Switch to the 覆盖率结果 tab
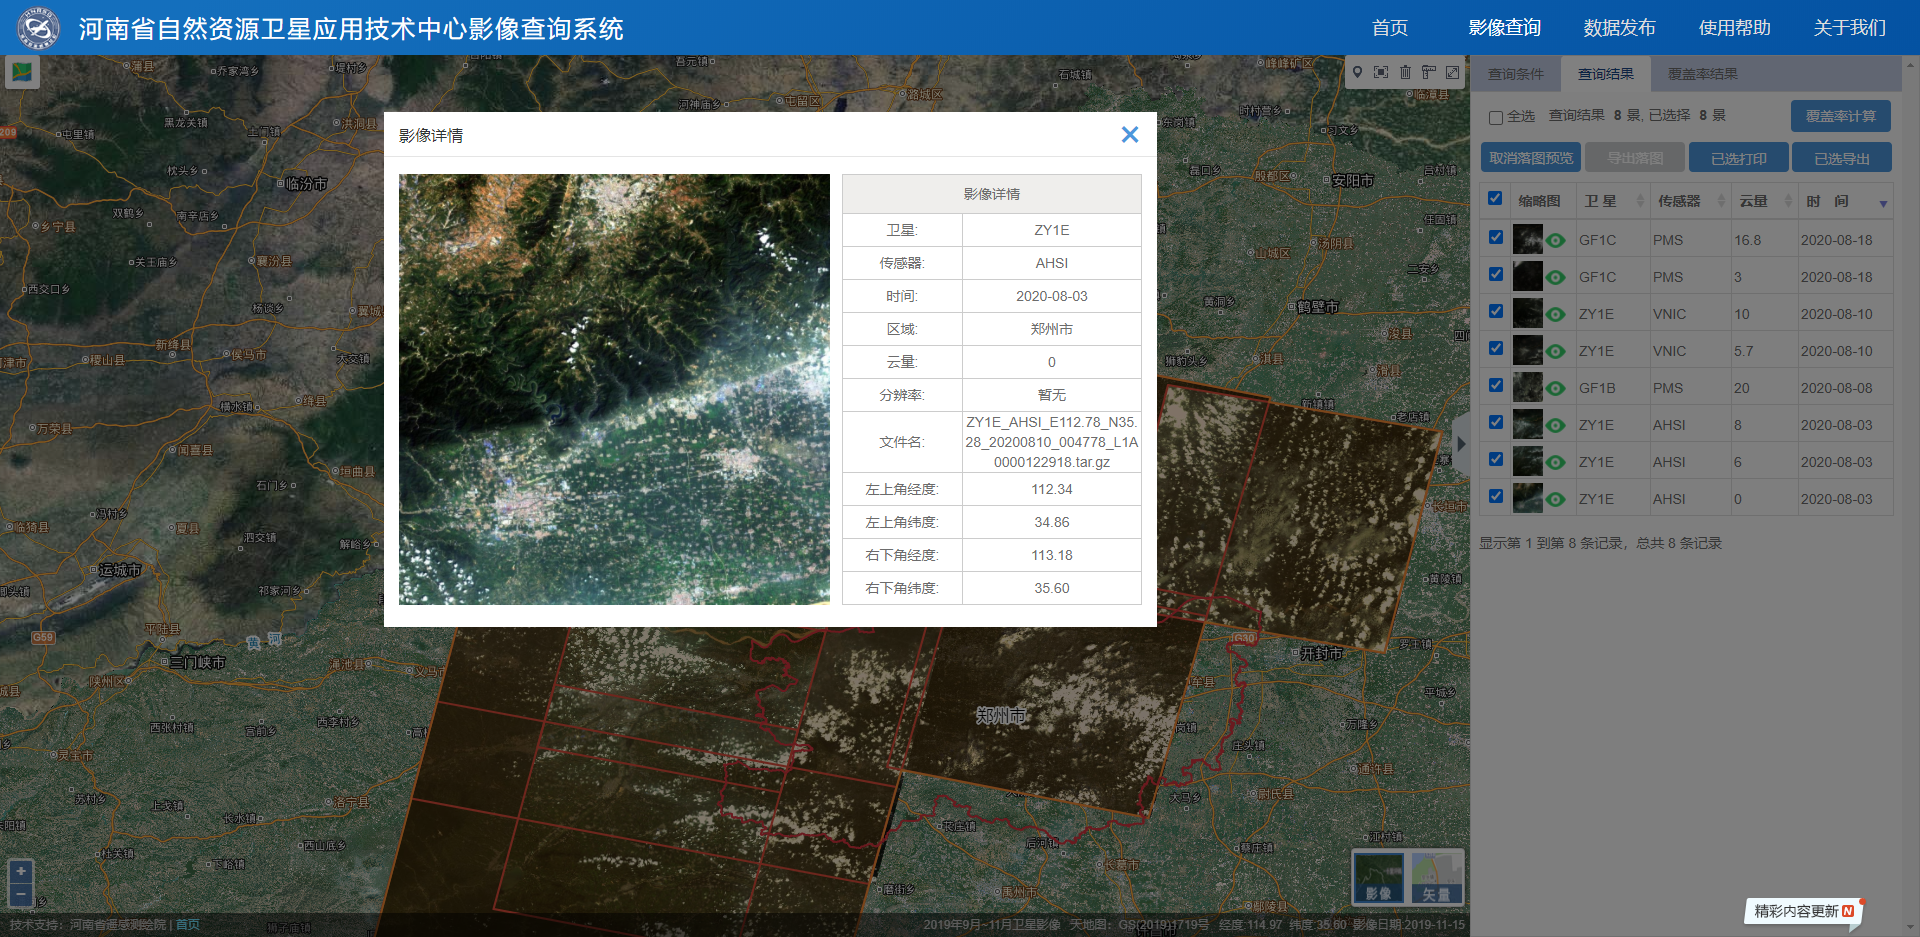The image size is (1920, 937). coord(1703,74)
